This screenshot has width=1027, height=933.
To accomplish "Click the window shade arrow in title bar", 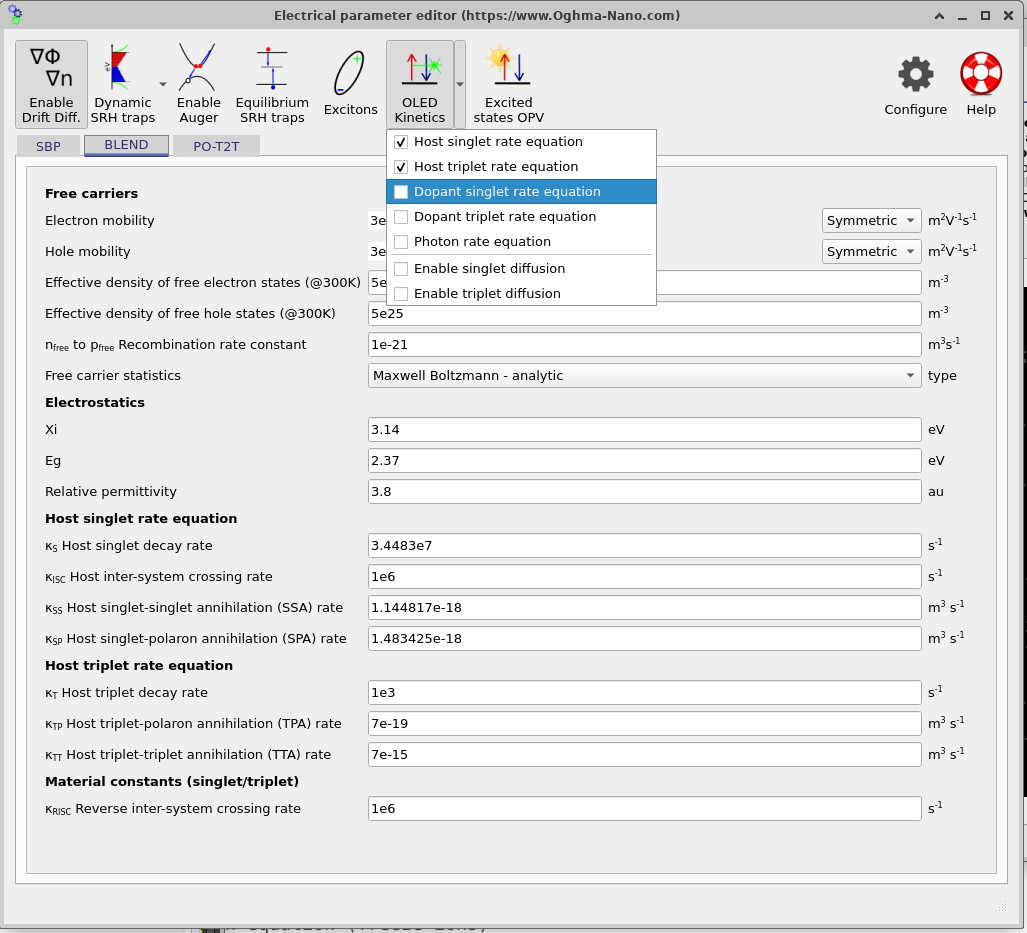I will [939, 16].
